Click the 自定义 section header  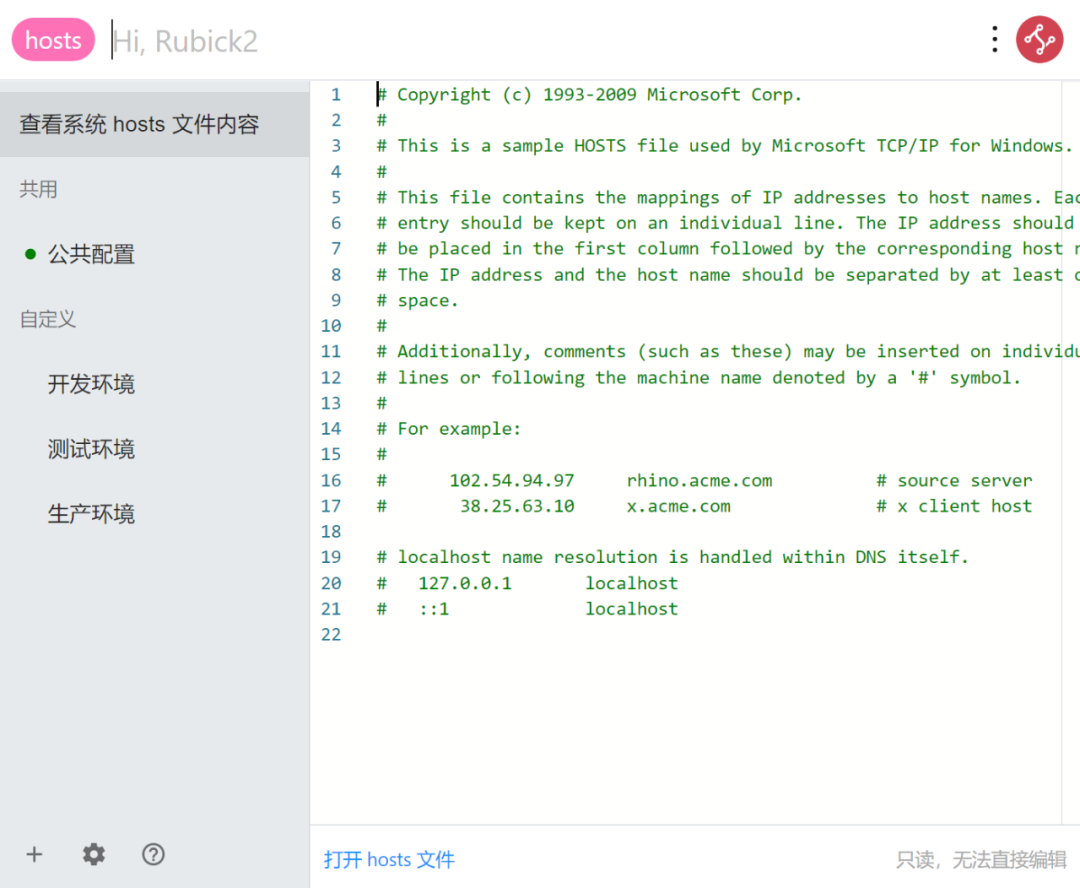click(48, 320)
